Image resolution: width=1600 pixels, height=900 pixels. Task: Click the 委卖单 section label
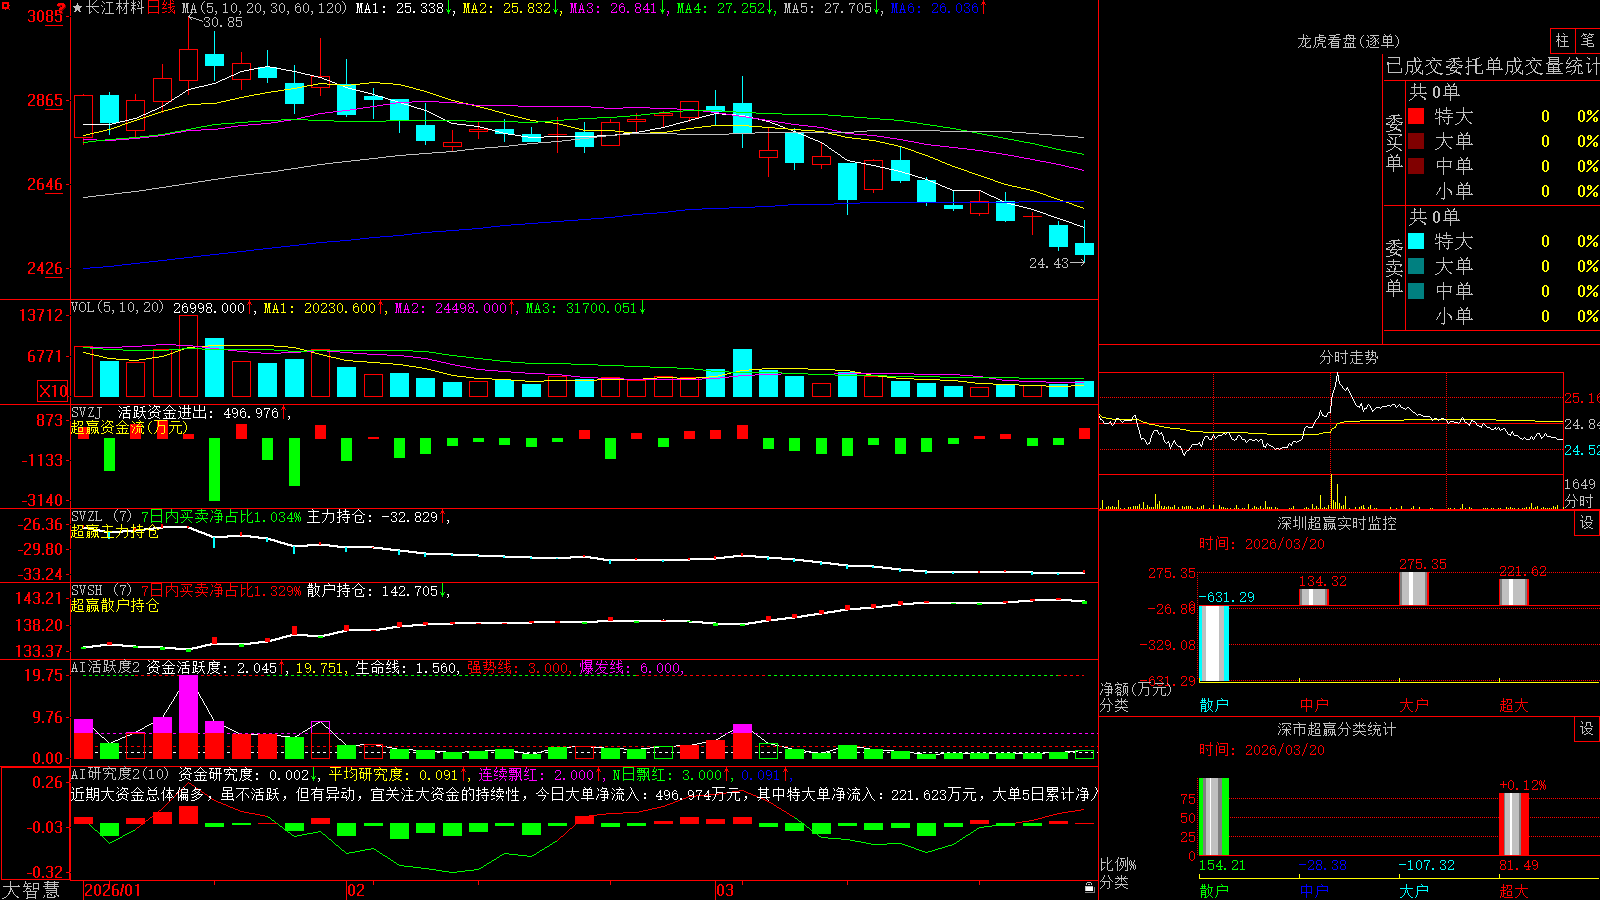(x=1394, y=267)
